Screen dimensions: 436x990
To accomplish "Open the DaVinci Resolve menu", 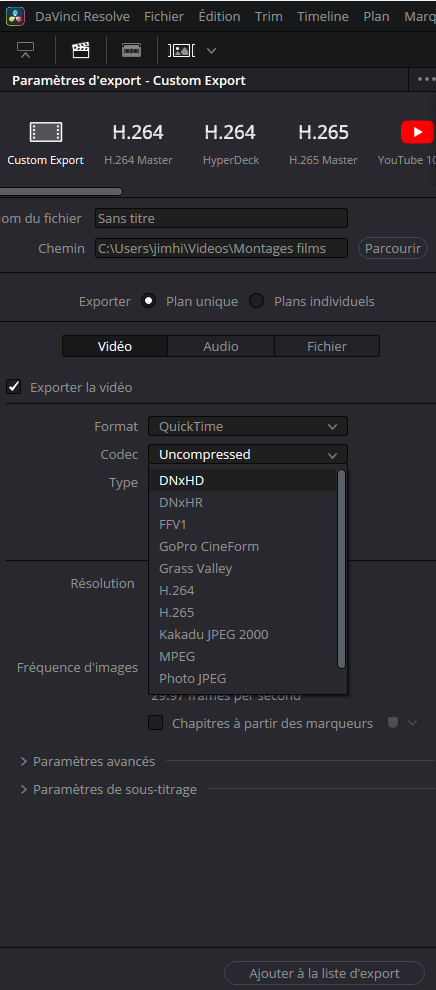I will pyautogui.click(x=82, y=16).
